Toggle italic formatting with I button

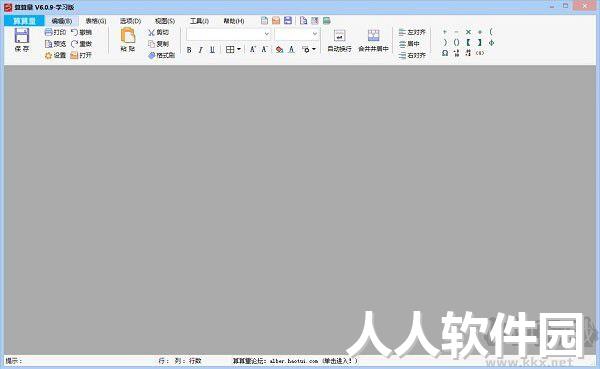(201, 50)
